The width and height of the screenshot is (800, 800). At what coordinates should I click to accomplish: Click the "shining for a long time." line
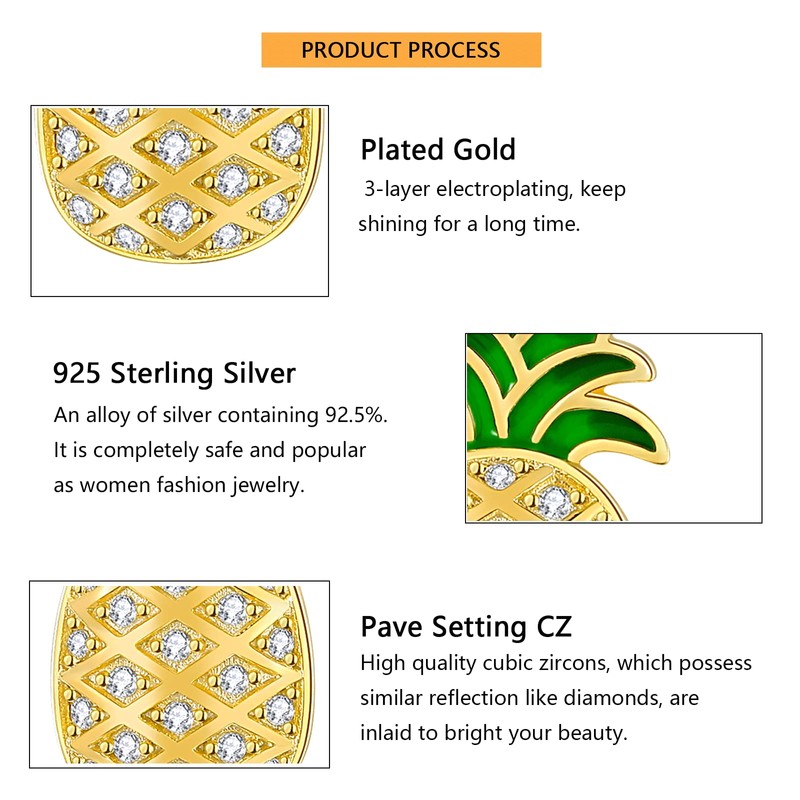pyautogui.click(x=469, y=224)
